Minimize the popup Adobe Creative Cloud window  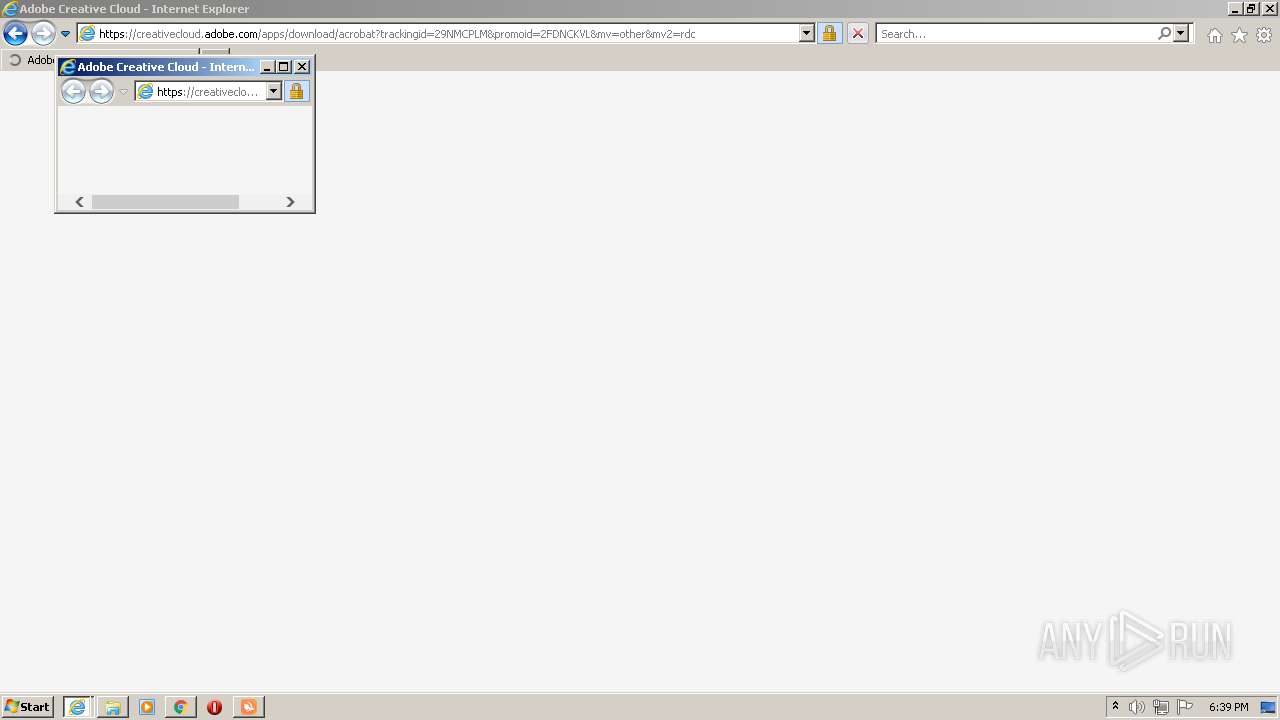[267, 67]
